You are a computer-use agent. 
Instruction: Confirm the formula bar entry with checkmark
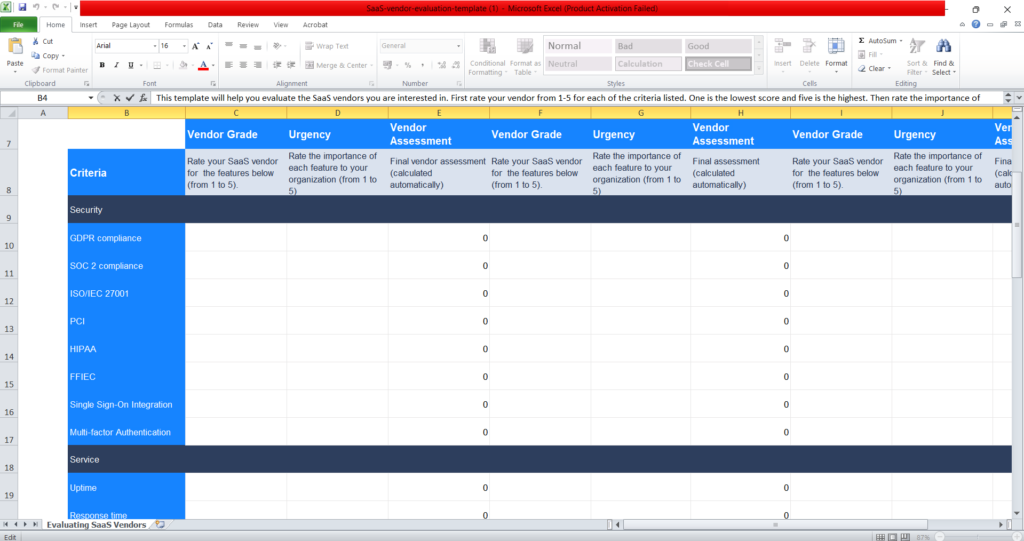[130, 98]
